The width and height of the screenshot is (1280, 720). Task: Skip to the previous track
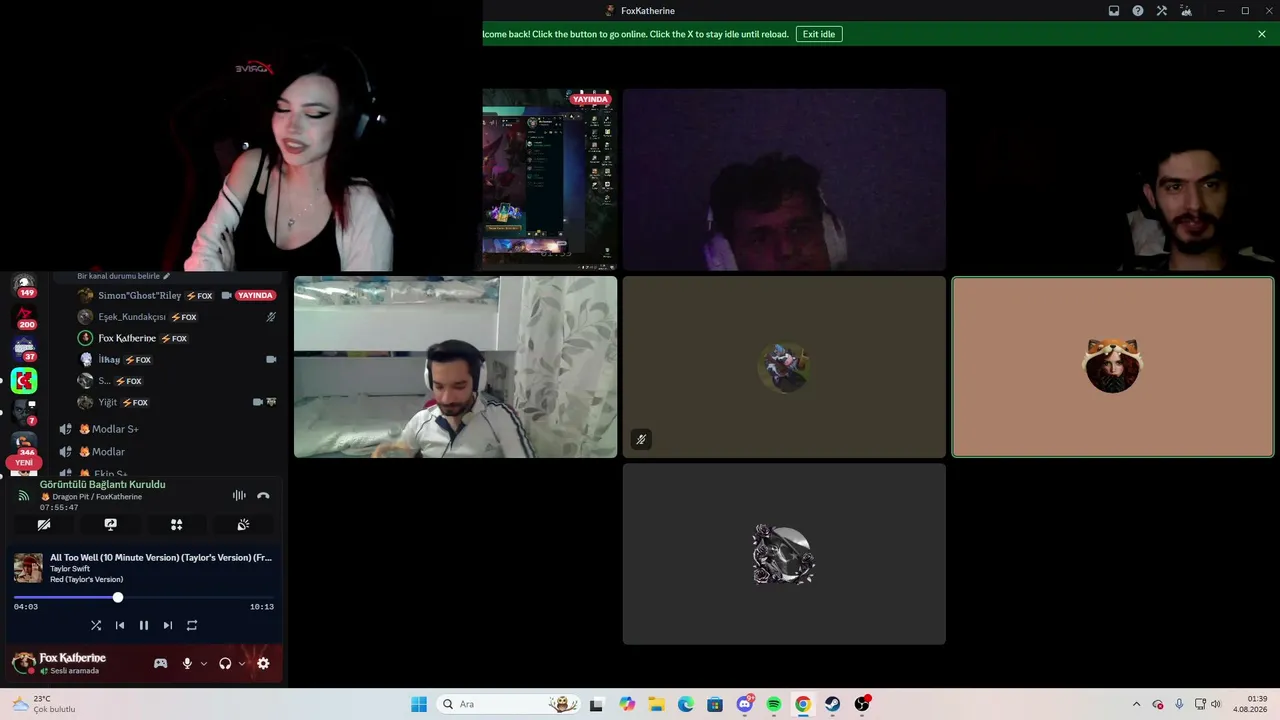pos(120,625)
